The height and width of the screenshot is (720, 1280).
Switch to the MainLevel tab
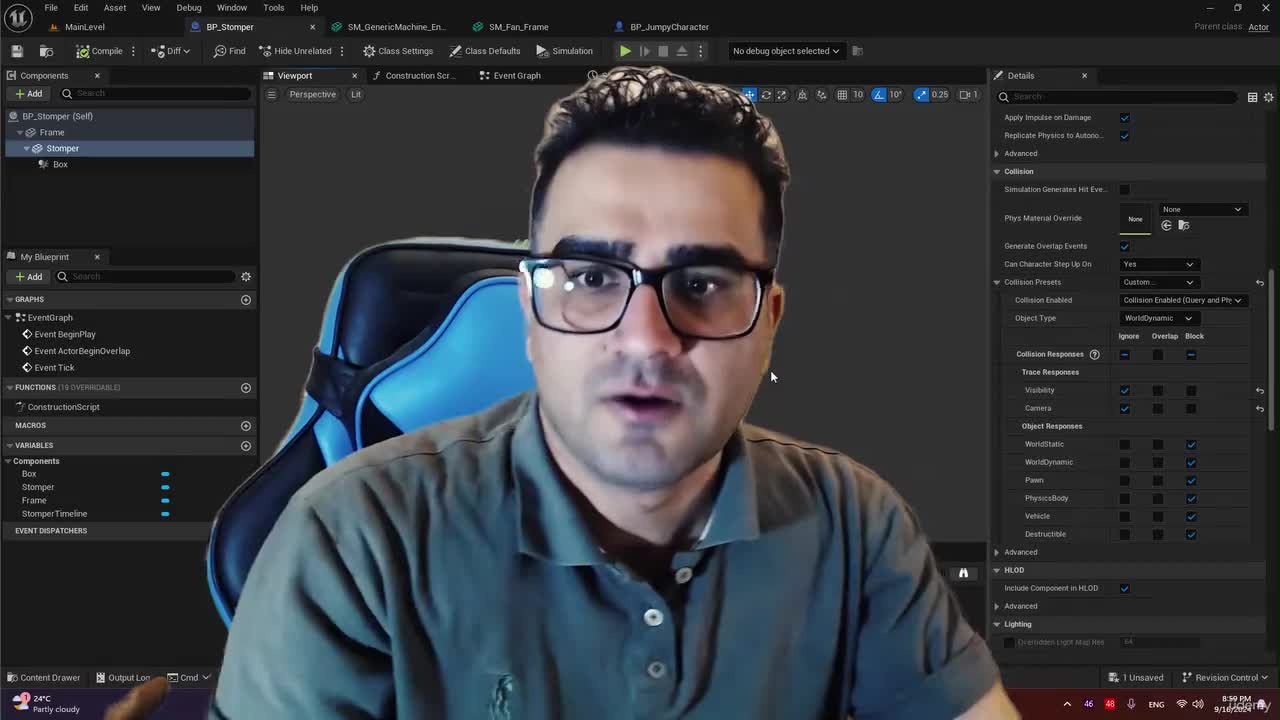(85, 27)
